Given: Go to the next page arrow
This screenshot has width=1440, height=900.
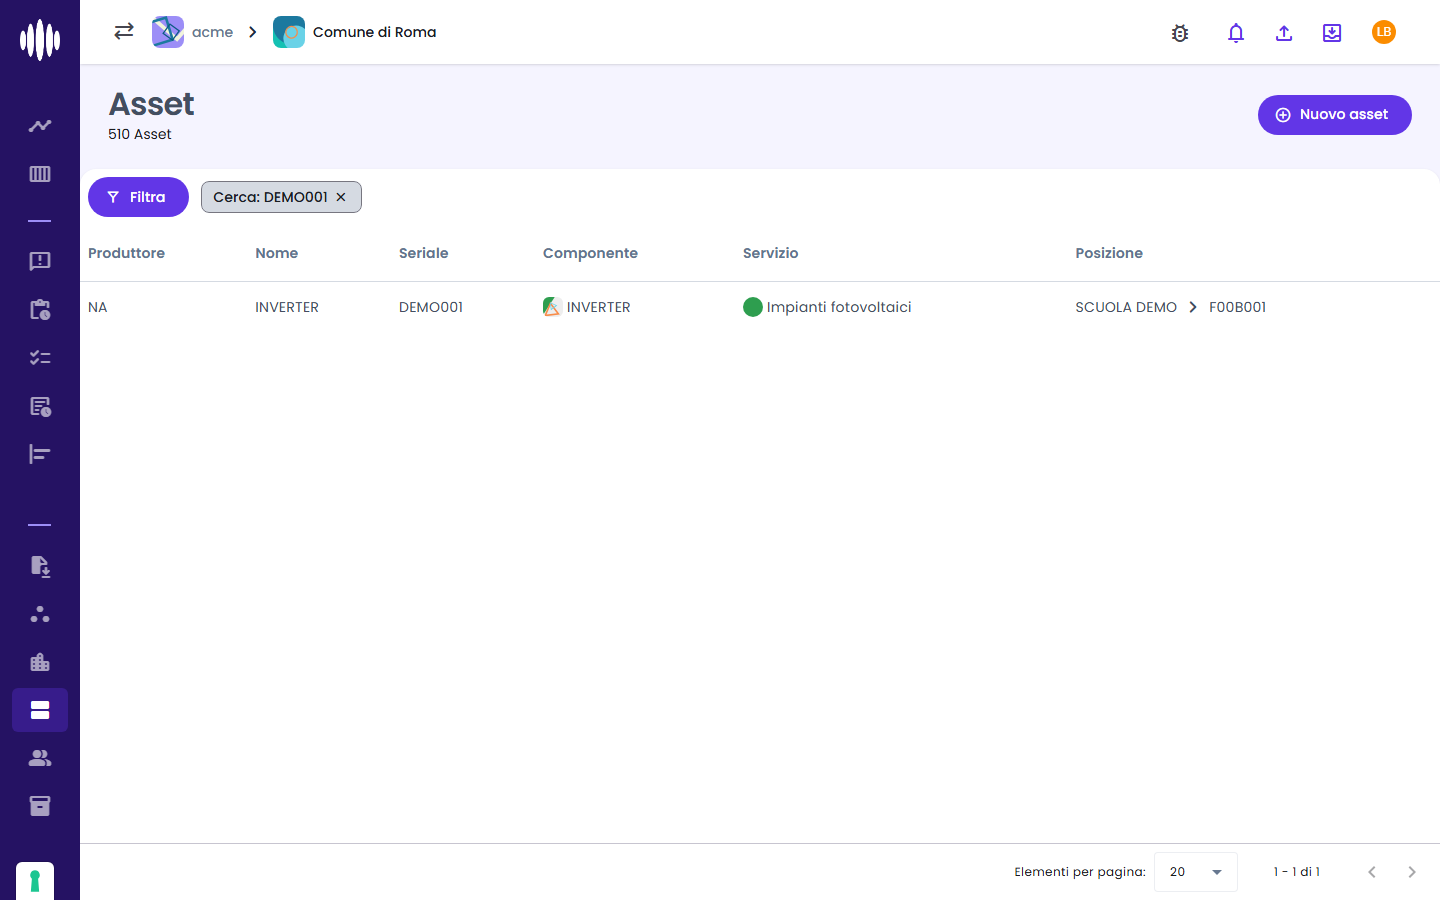Looking at the screenshot, I should [x=1412, y=872].
